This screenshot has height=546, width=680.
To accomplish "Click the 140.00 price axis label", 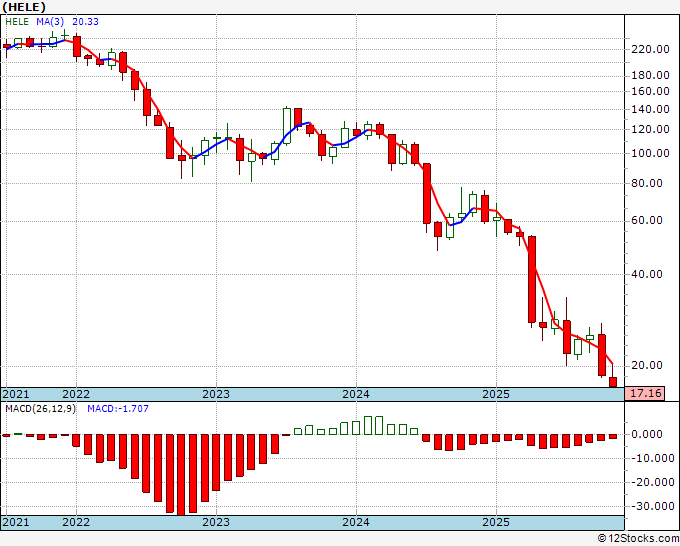I will (650, 109).
